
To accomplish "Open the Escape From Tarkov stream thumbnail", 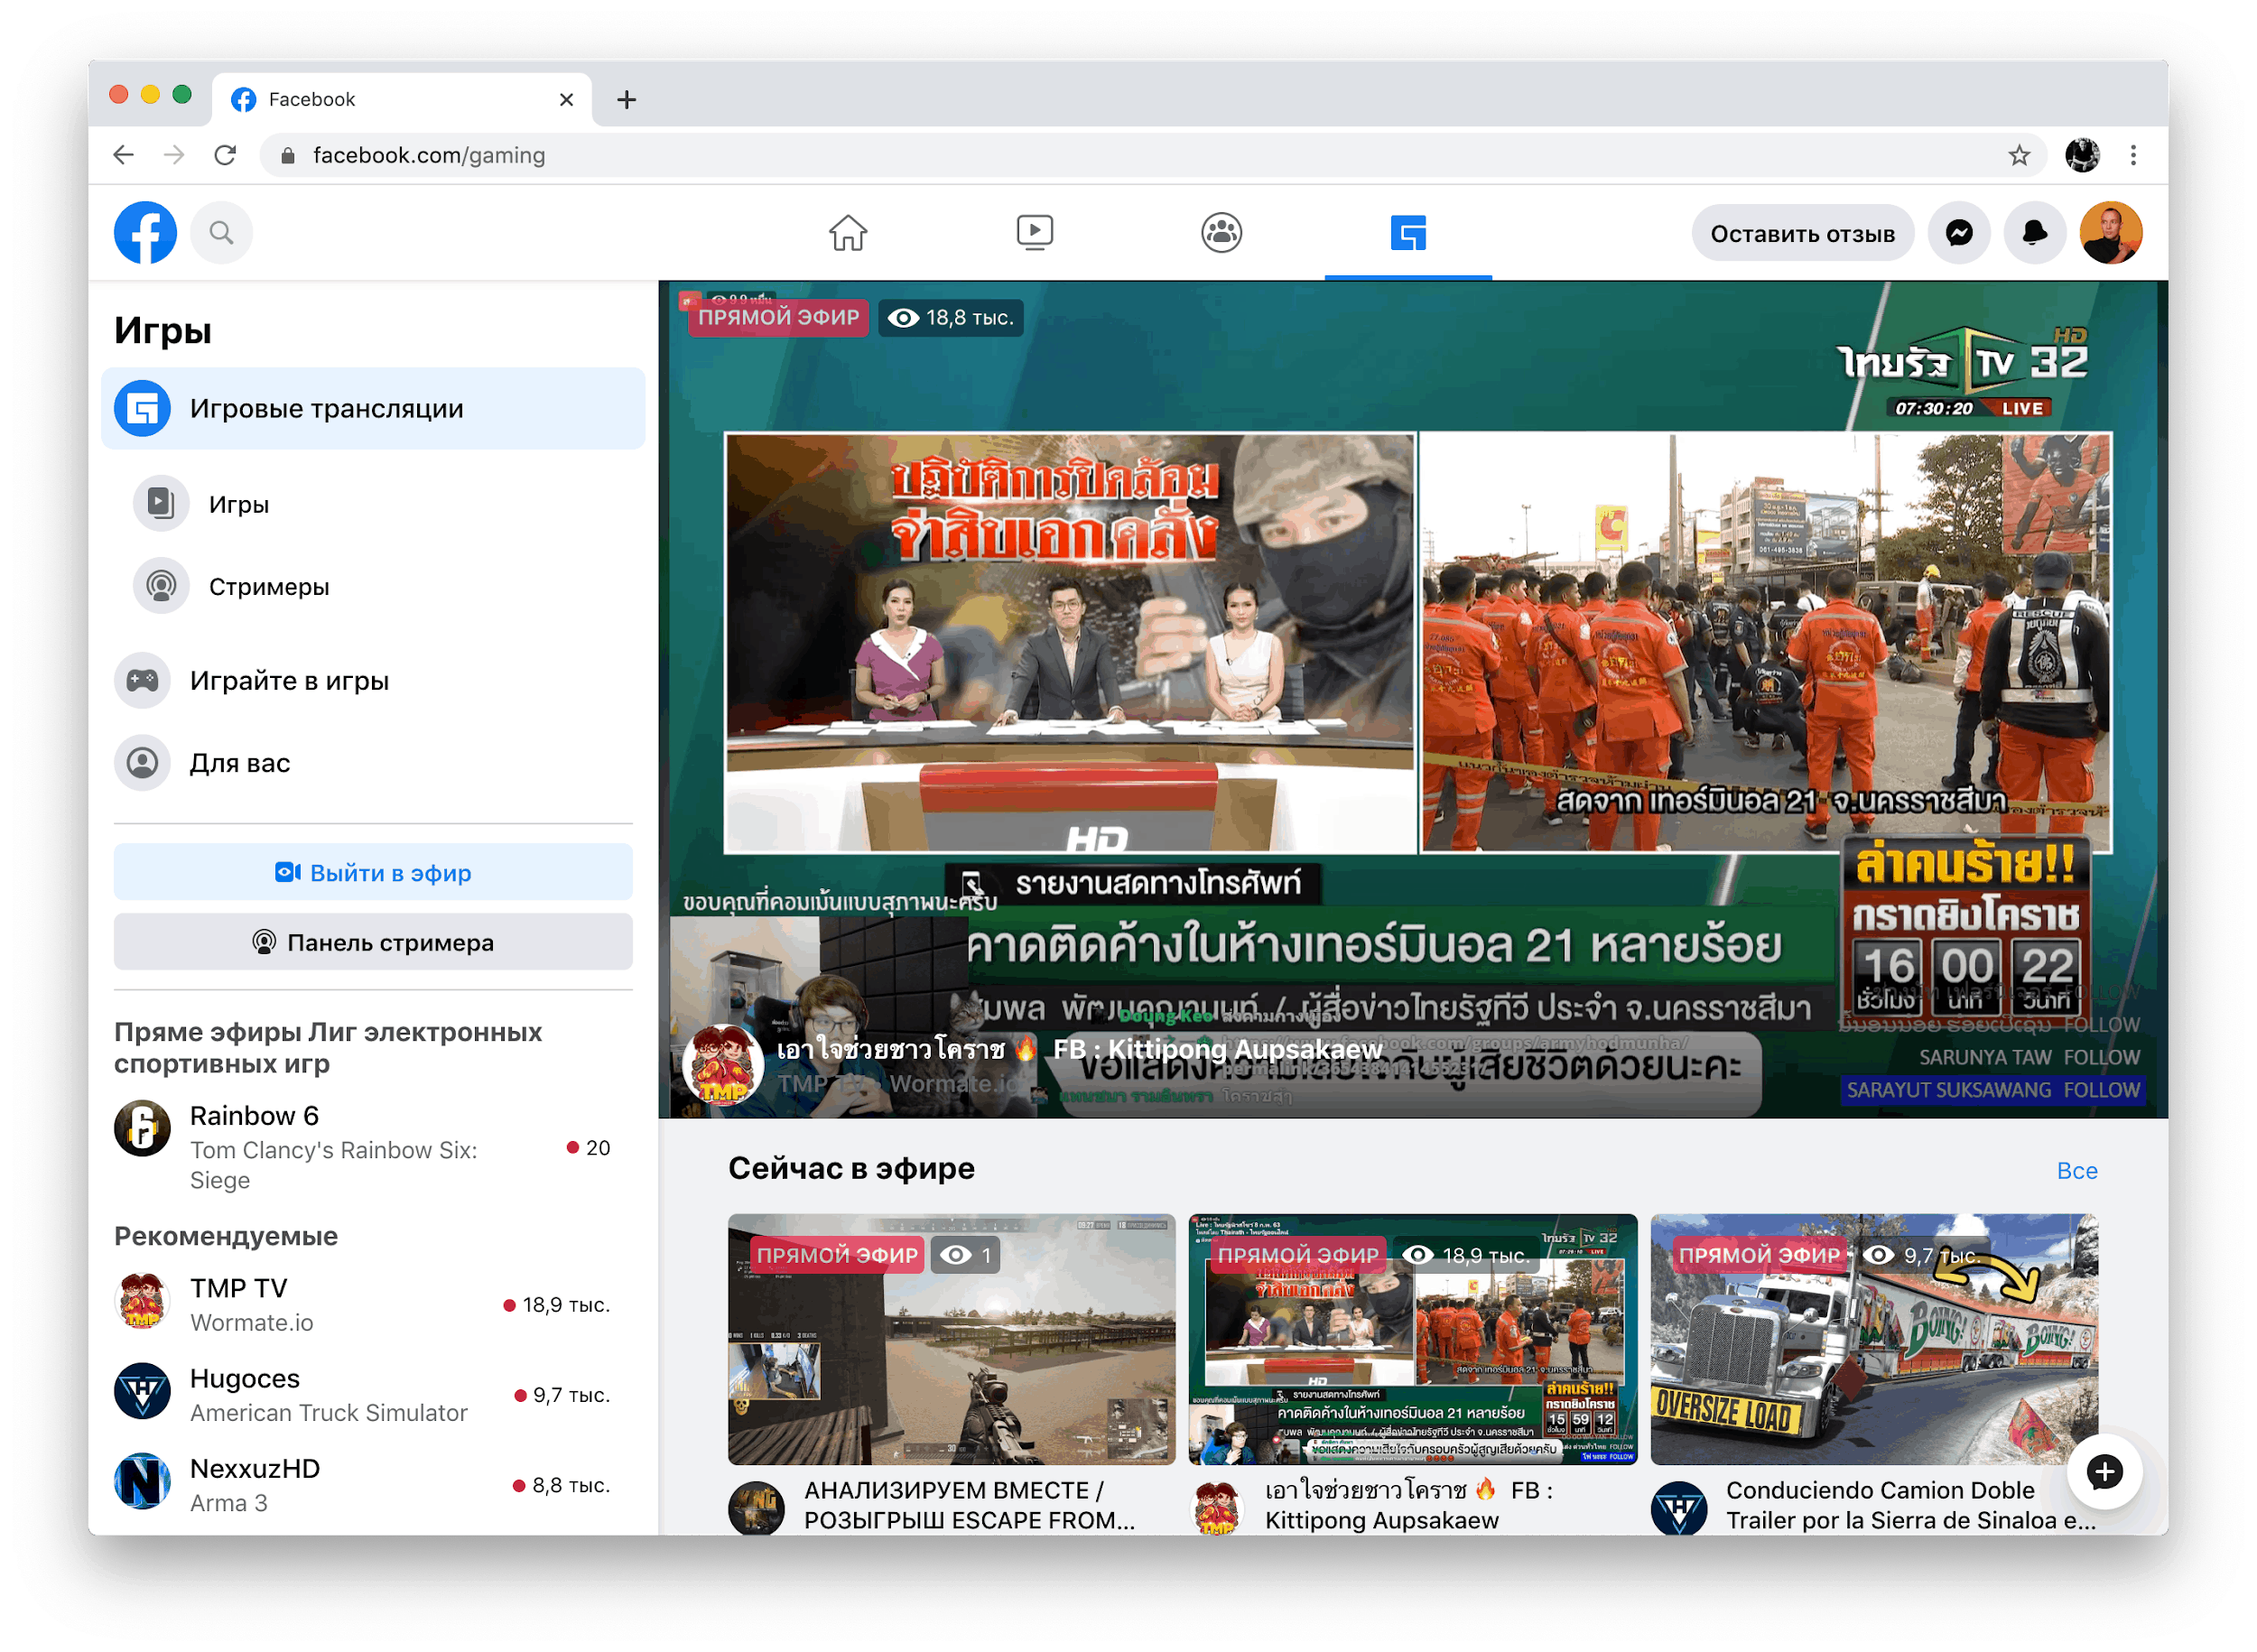I will (950, 1339).
